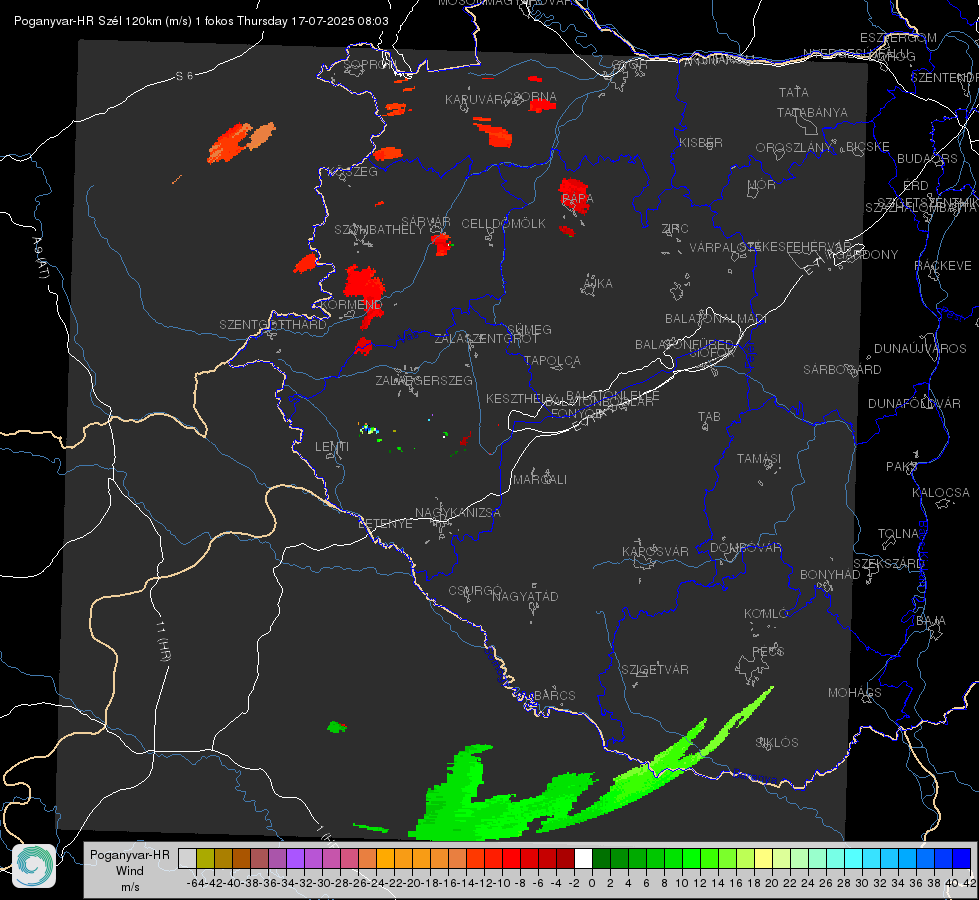Select the TAB town label
The width and height of the screenshot is (979, 900).
[x=709, y=417]
